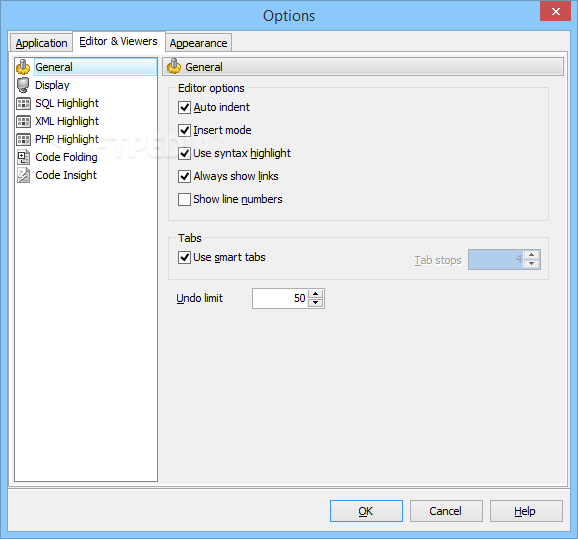Click the Display monitor icon

point(23,85)
